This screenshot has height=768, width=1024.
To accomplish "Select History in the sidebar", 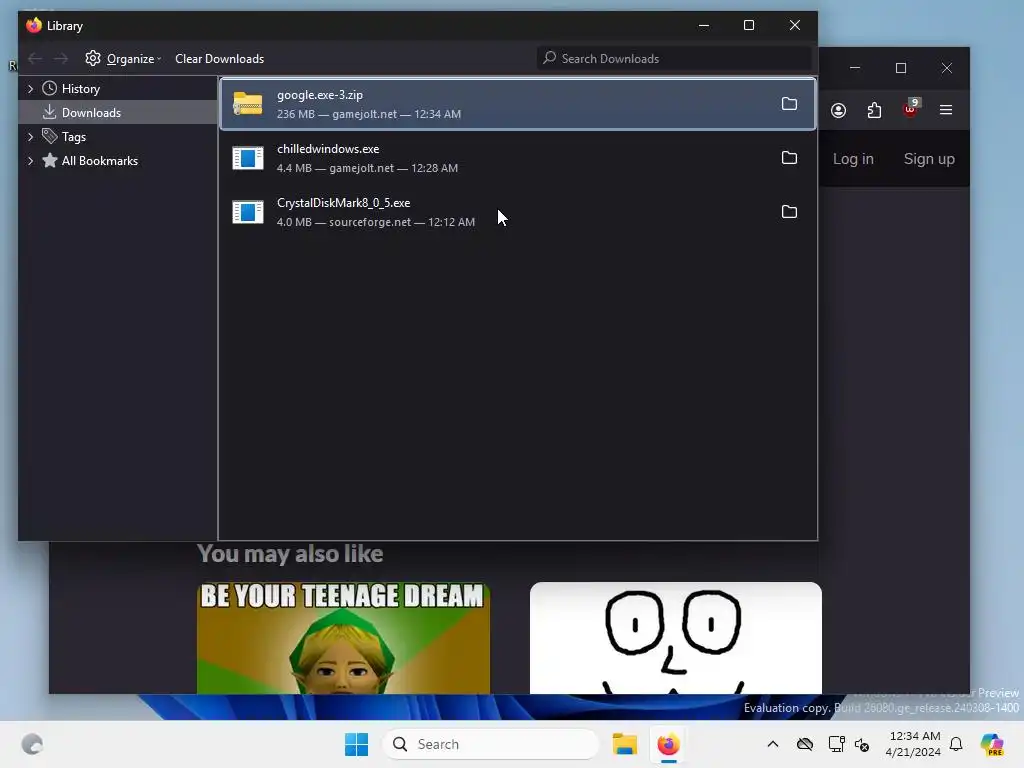I will coord(81,89).
